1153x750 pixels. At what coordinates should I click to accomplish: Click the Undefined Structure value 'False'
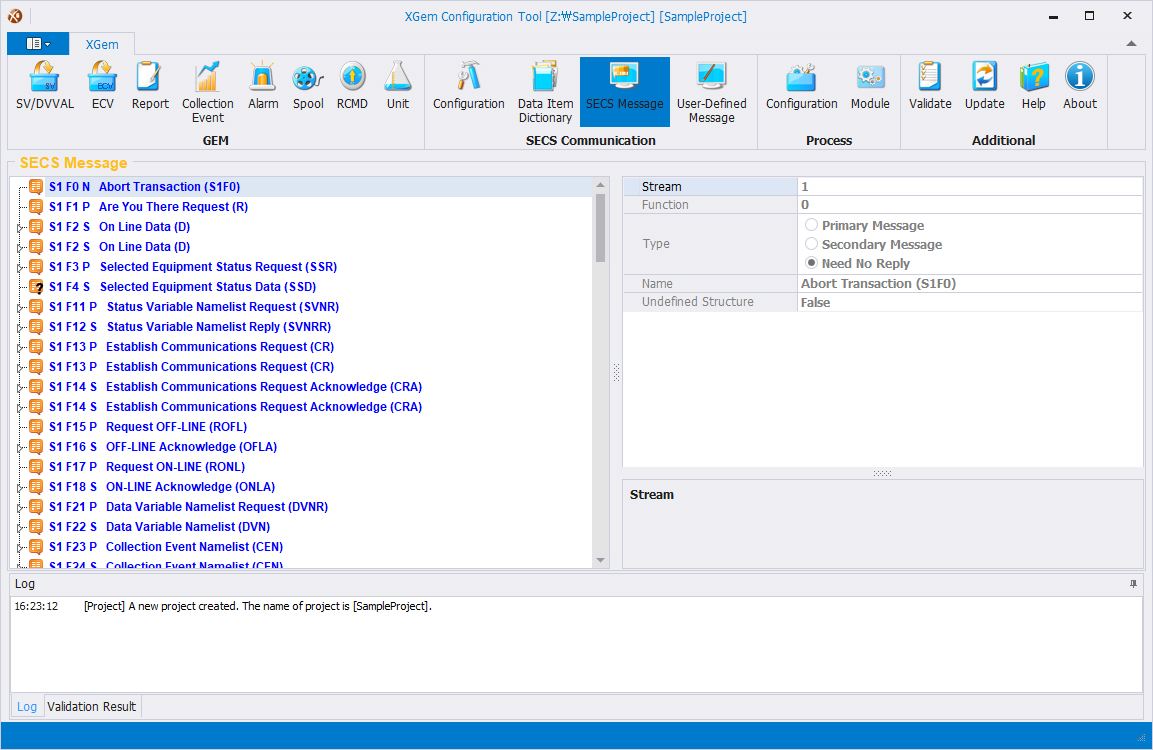pos(970,302)
